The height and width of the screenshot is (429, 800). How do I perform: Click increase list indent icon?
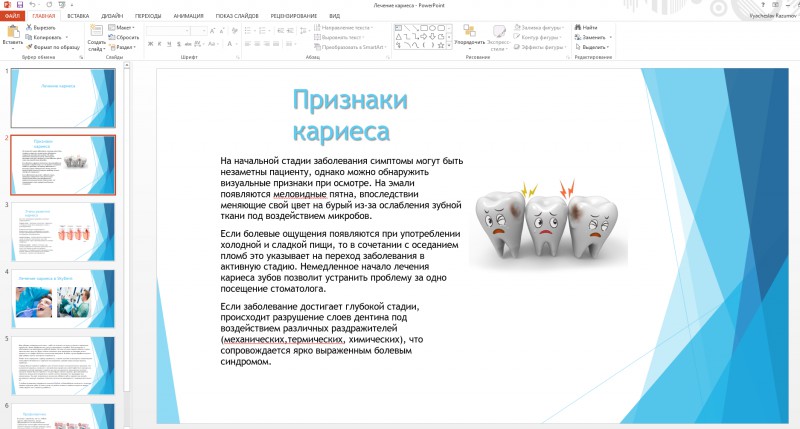[x=290, y=31]
